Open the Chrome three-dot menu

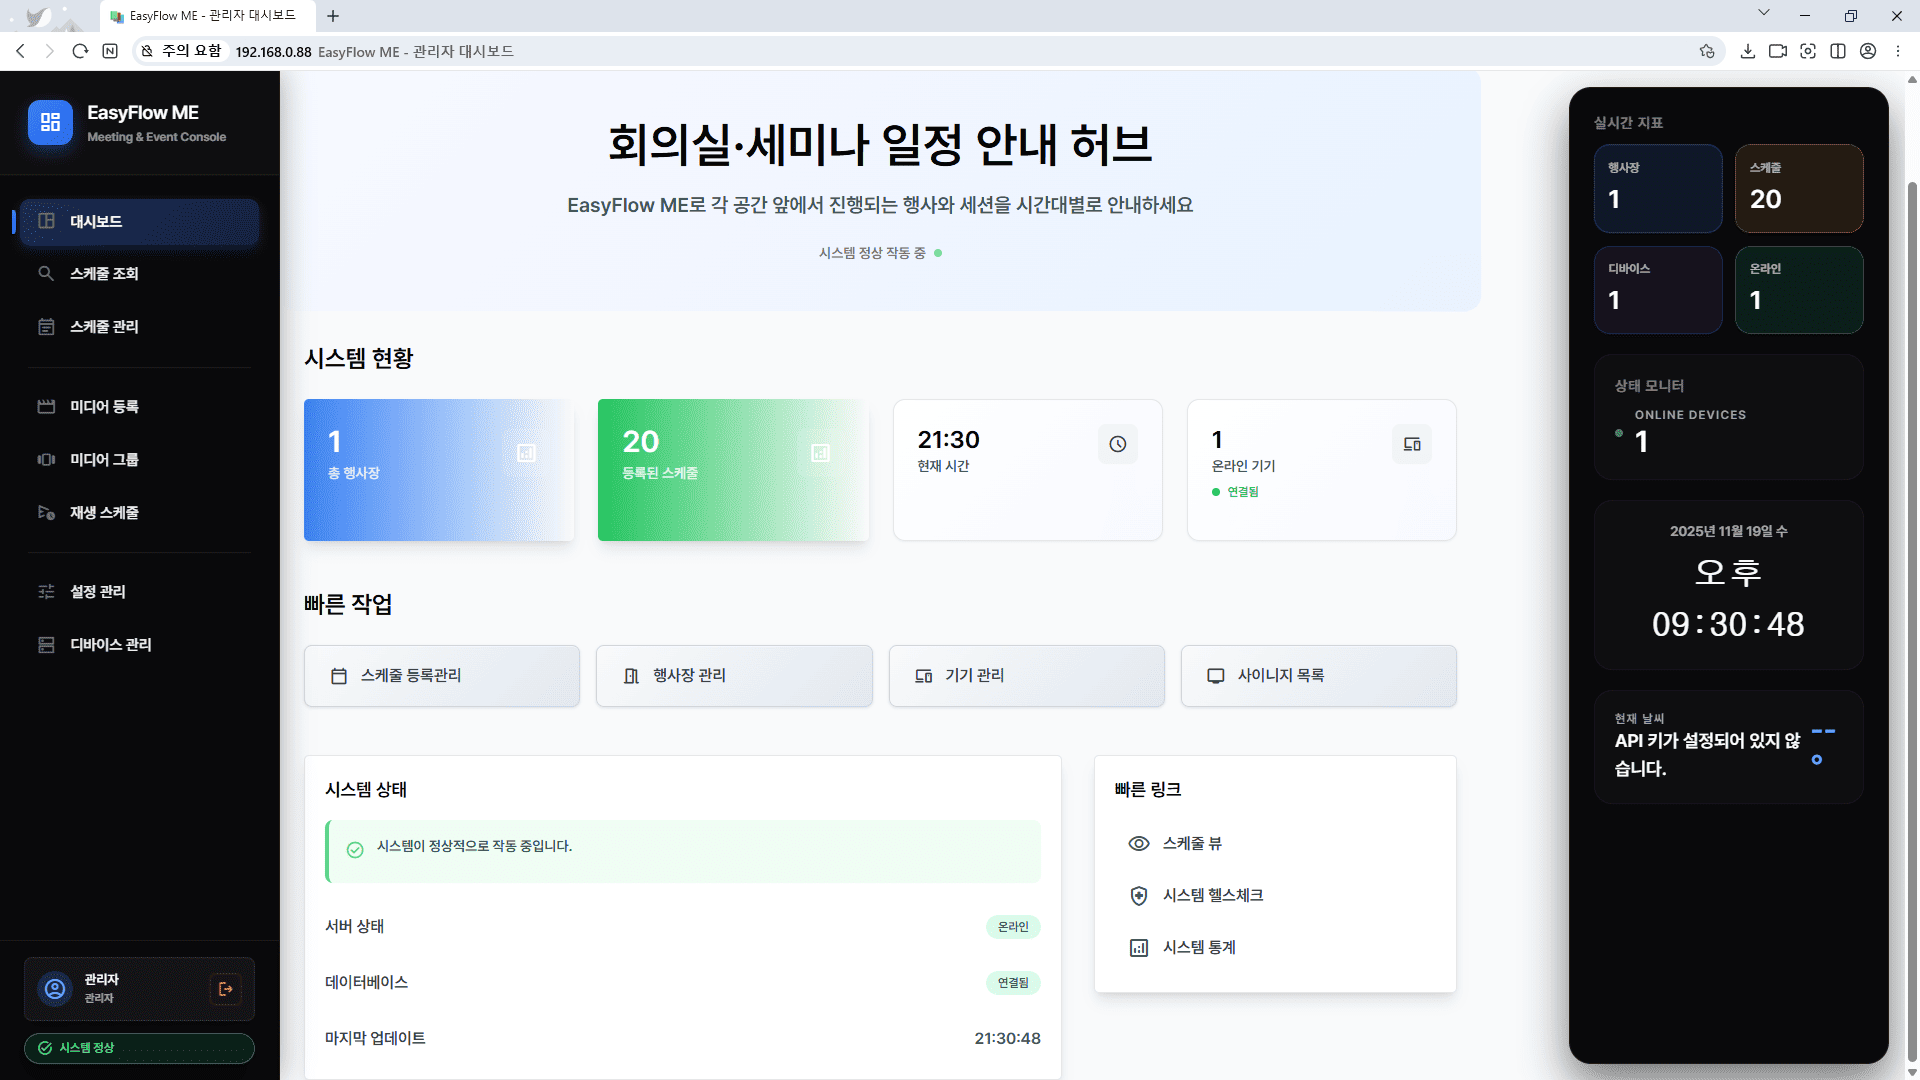[1899, 51]
